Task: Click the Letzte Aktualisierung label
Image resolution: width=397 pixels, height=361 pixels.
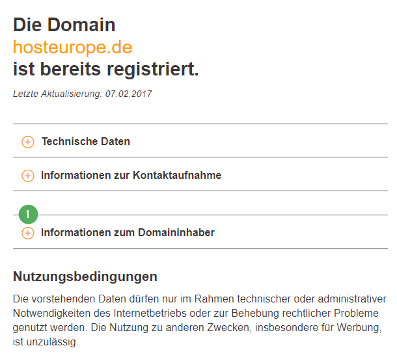Action: (57, 94)
